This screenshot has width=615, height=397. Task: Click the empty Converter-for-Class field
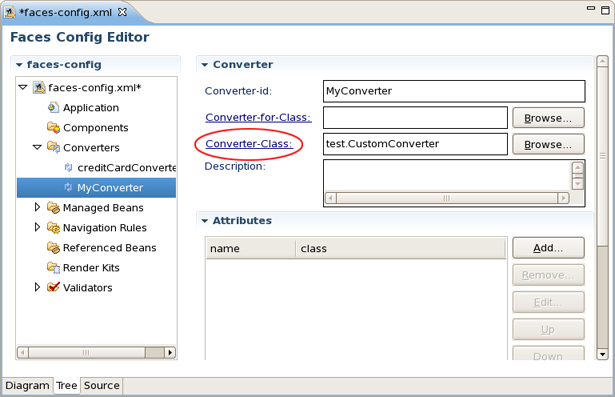pos(415,117)
